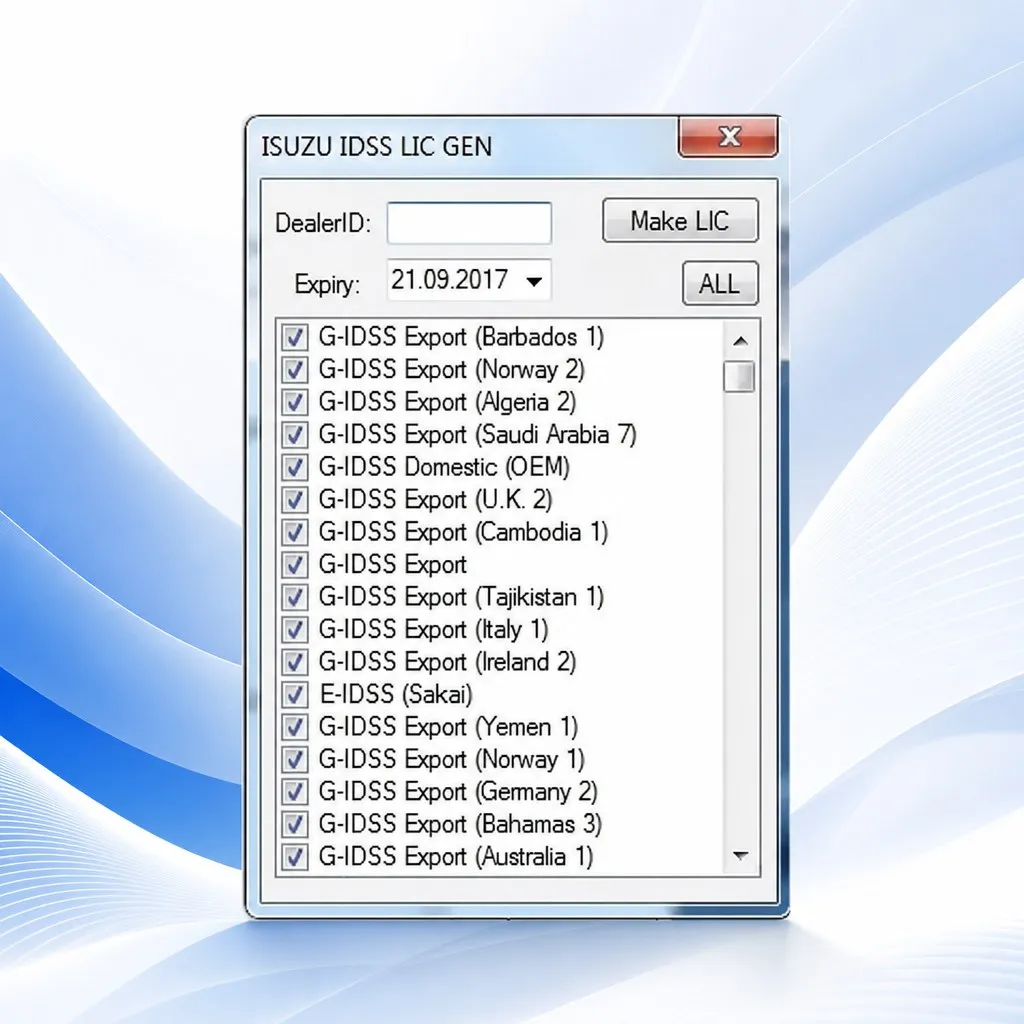Toggle G-IDSS Export (Bahamas 3) checkbox
1024x1024 pixels.
[x=294, y=825]
